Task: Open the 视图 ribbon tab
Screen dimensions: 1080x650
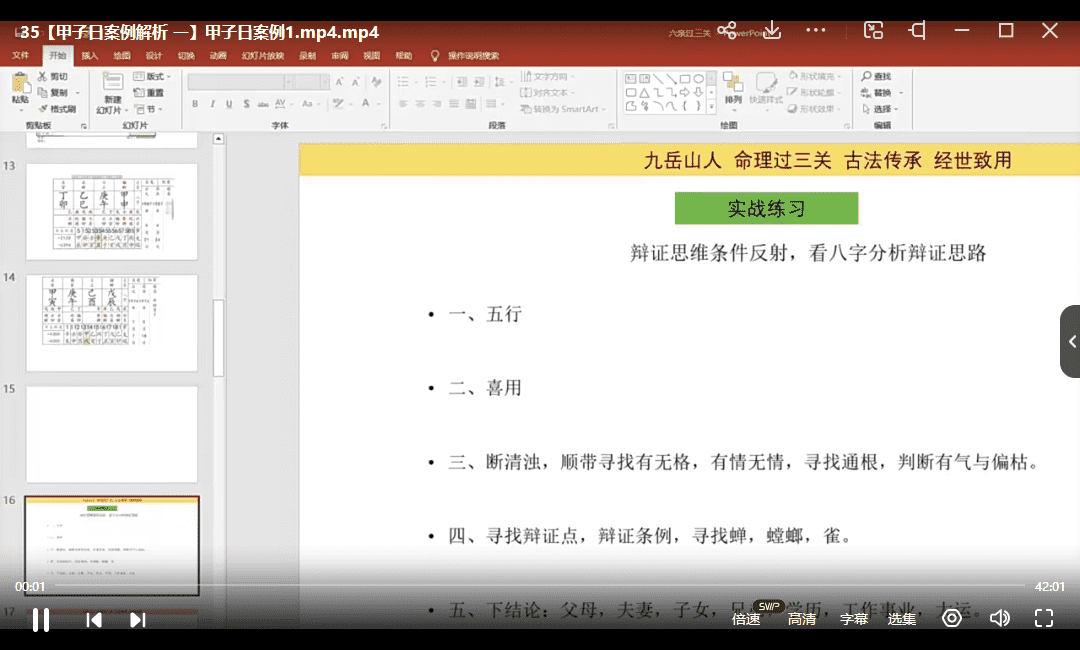Action: tap(372, 56)
